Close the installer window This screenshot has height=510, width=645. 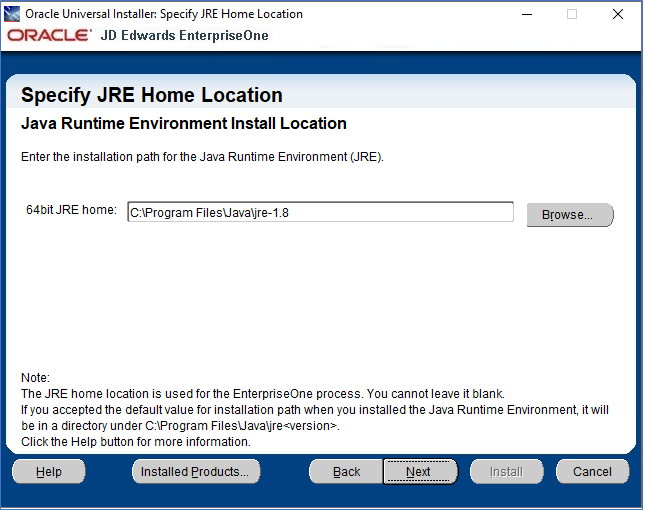click(617, 14)
